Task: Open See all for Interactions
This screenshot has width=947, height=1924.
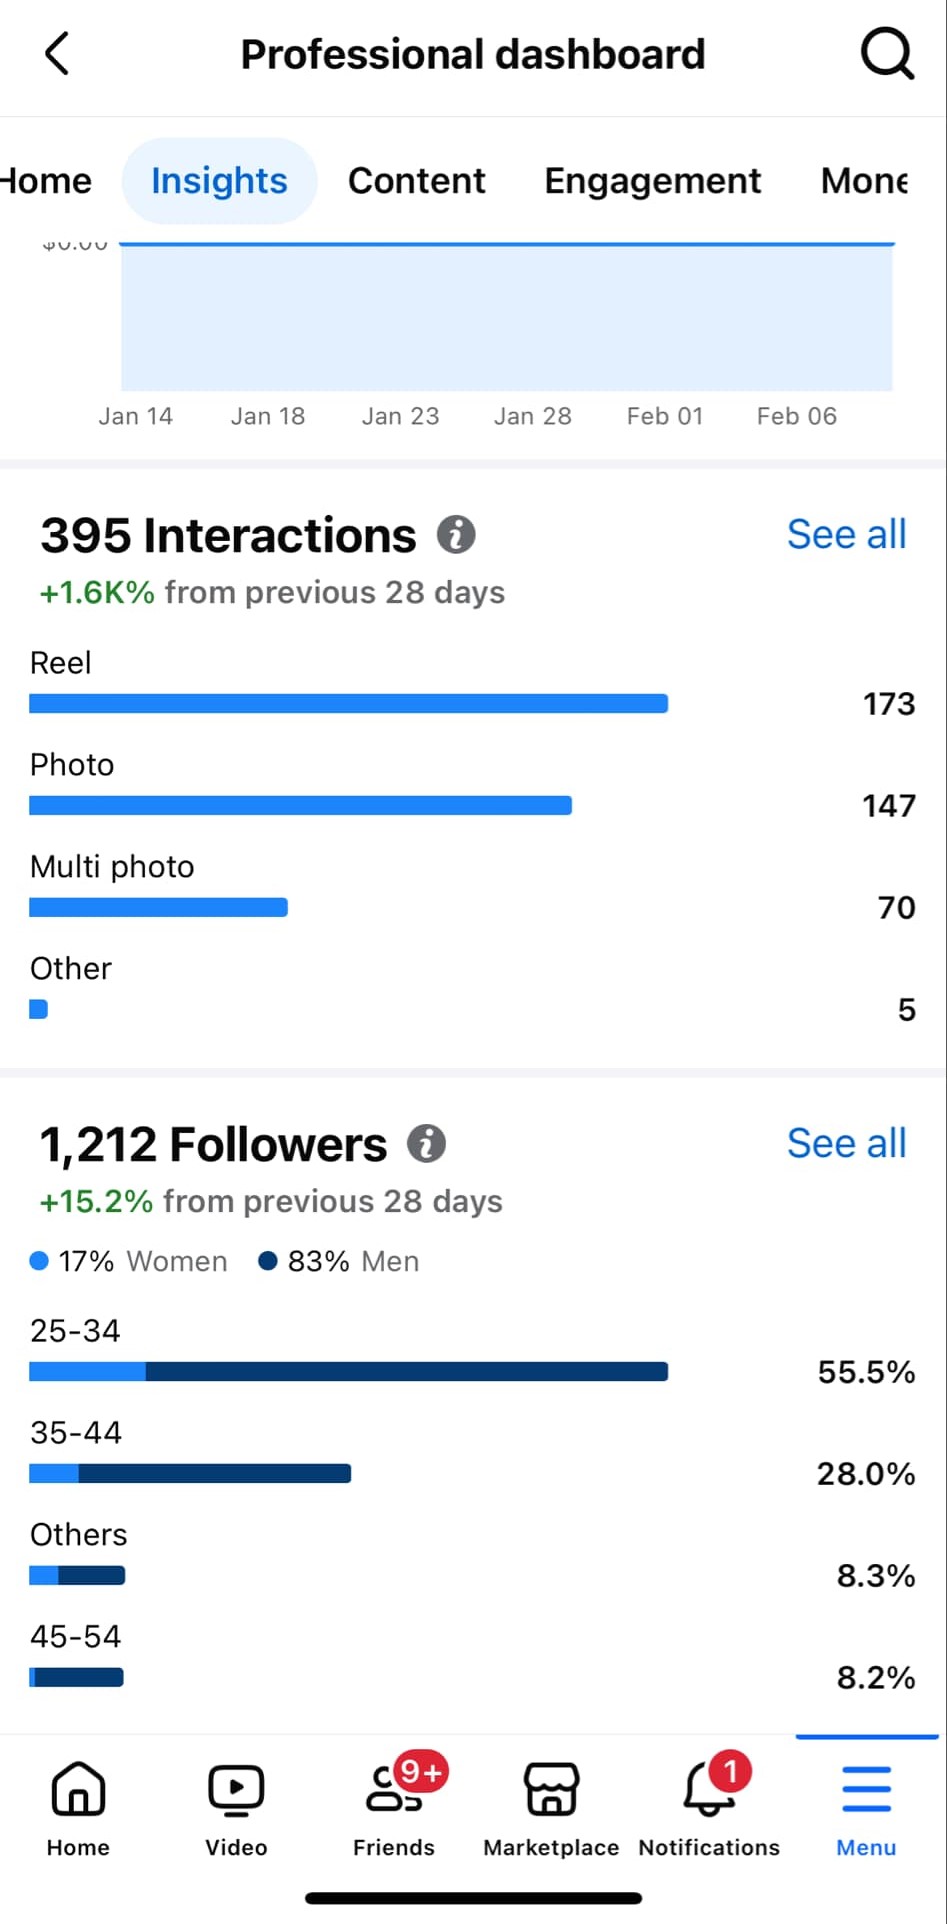Action: (x=846, y=535)
